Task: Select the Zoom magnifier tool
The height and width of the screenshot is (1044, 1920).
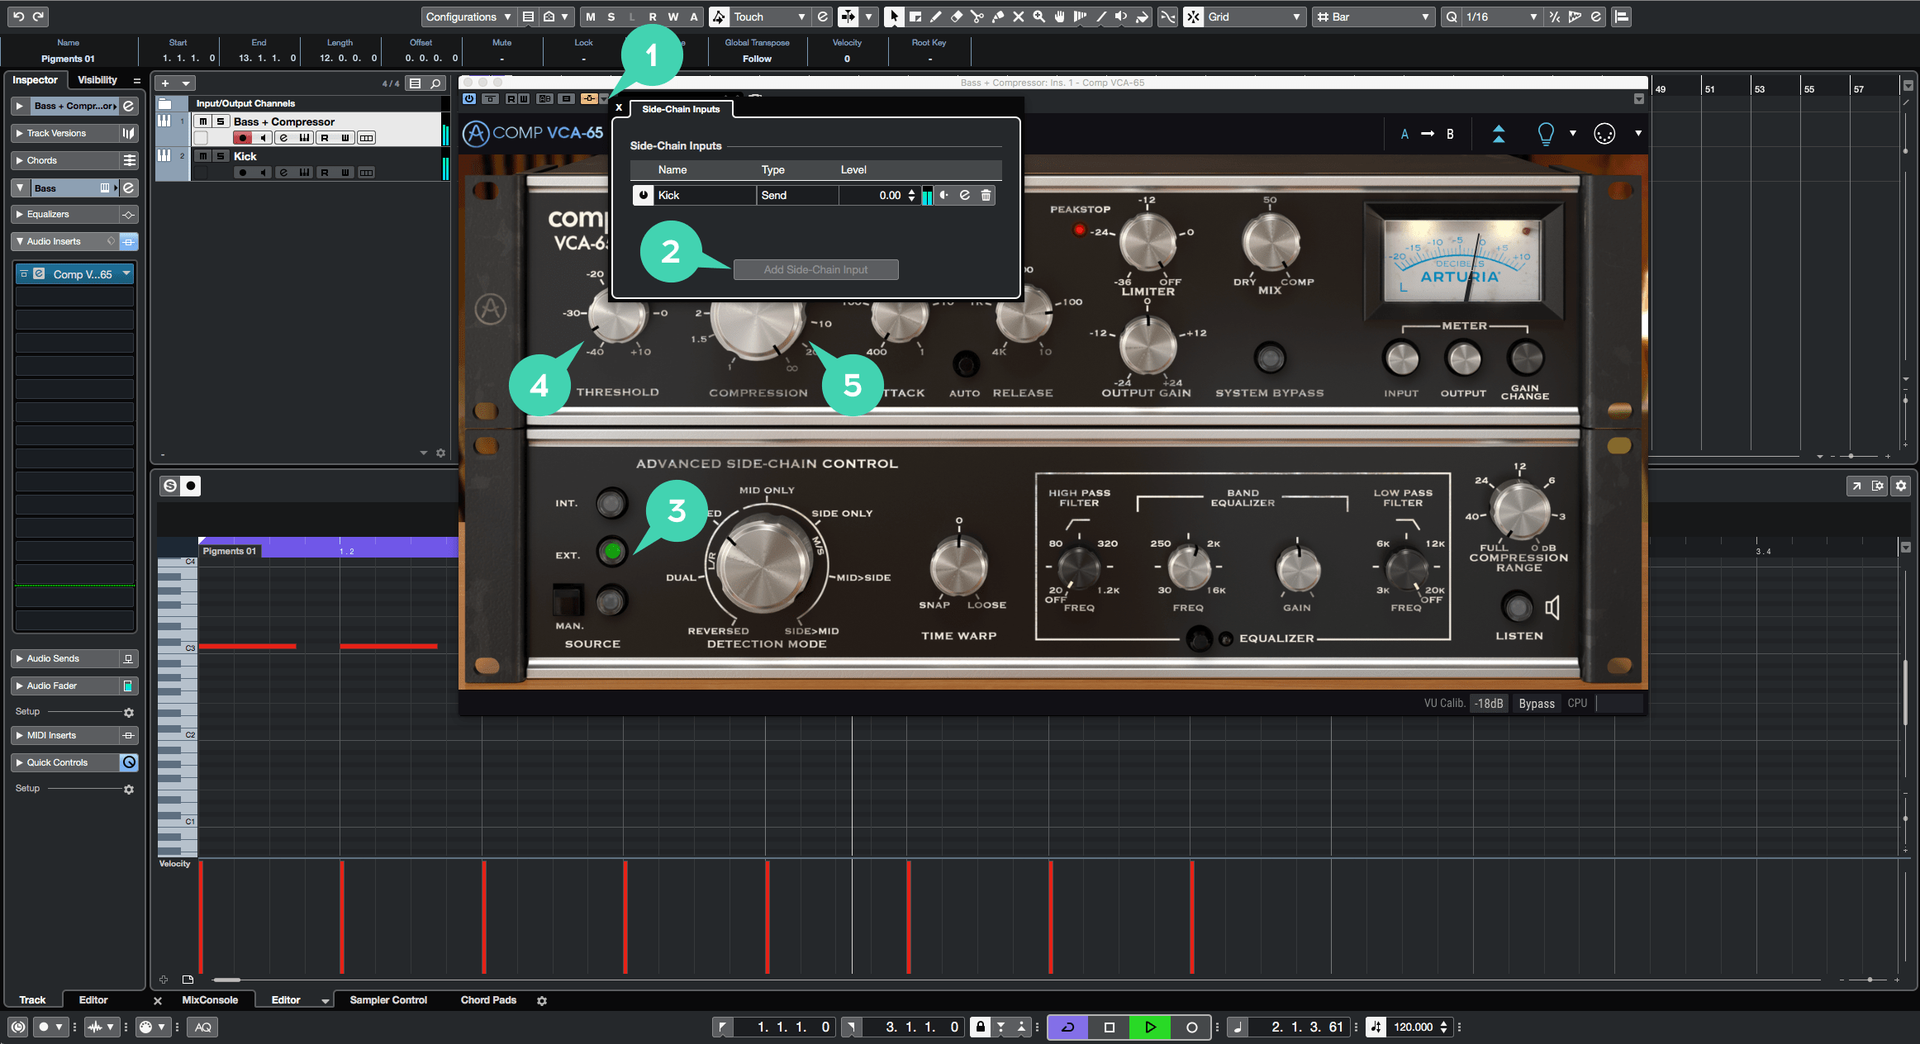Action: (x=1039, y=17)
